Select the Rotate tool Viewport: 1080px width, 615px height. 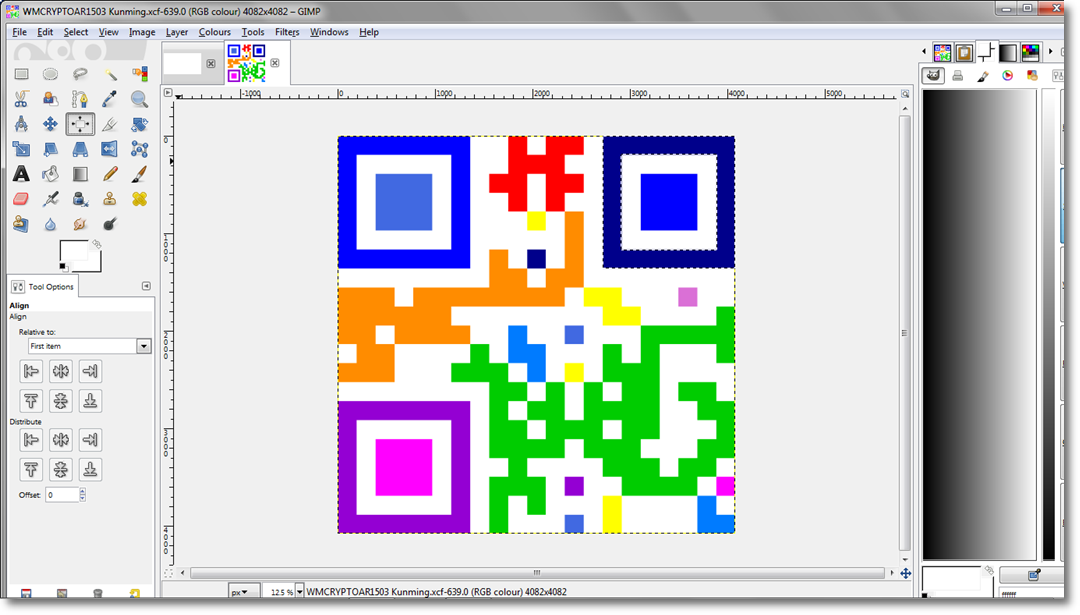click(139, 124)
